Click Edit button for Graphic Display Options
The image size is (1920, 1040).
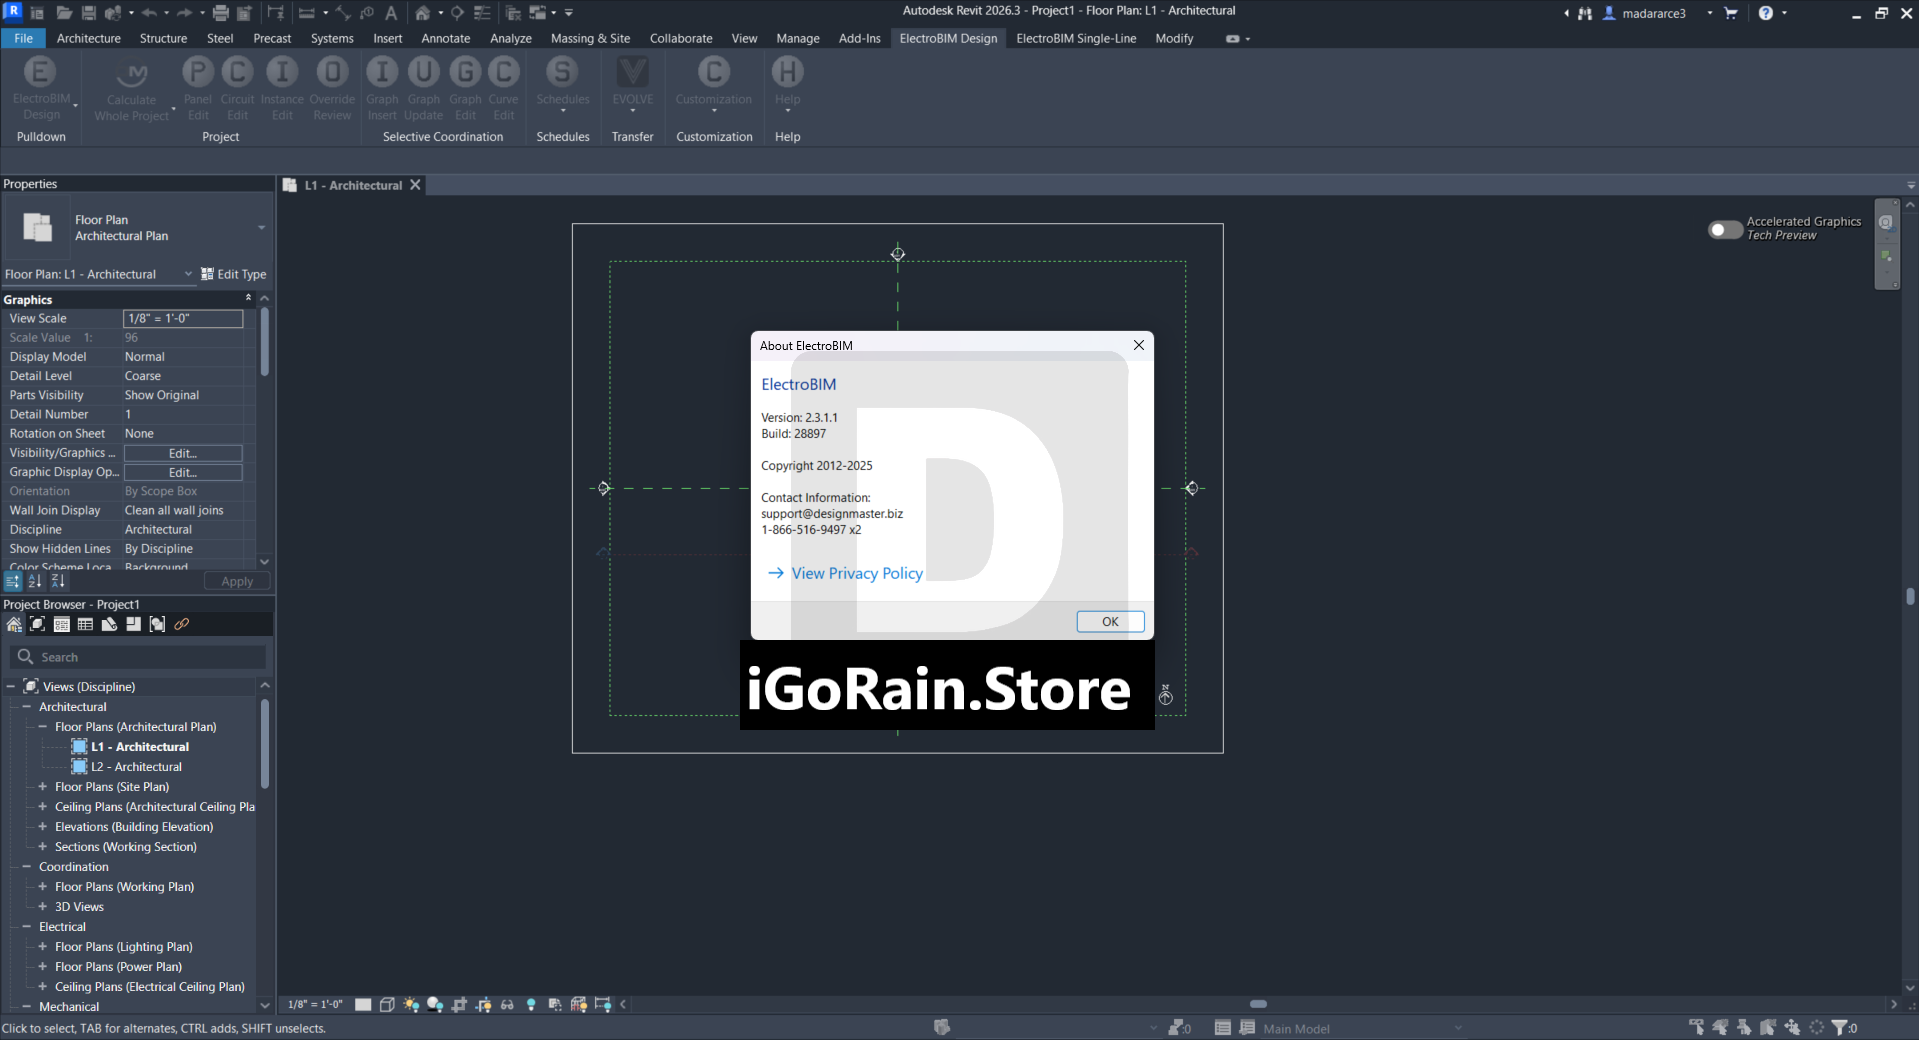click(183, 472)
